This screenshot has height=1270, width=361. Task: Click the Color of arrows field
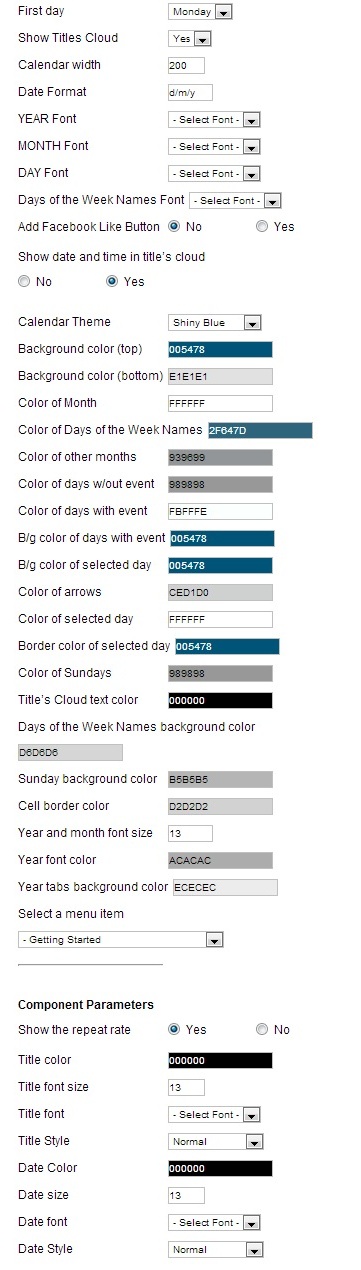[220, 592]
